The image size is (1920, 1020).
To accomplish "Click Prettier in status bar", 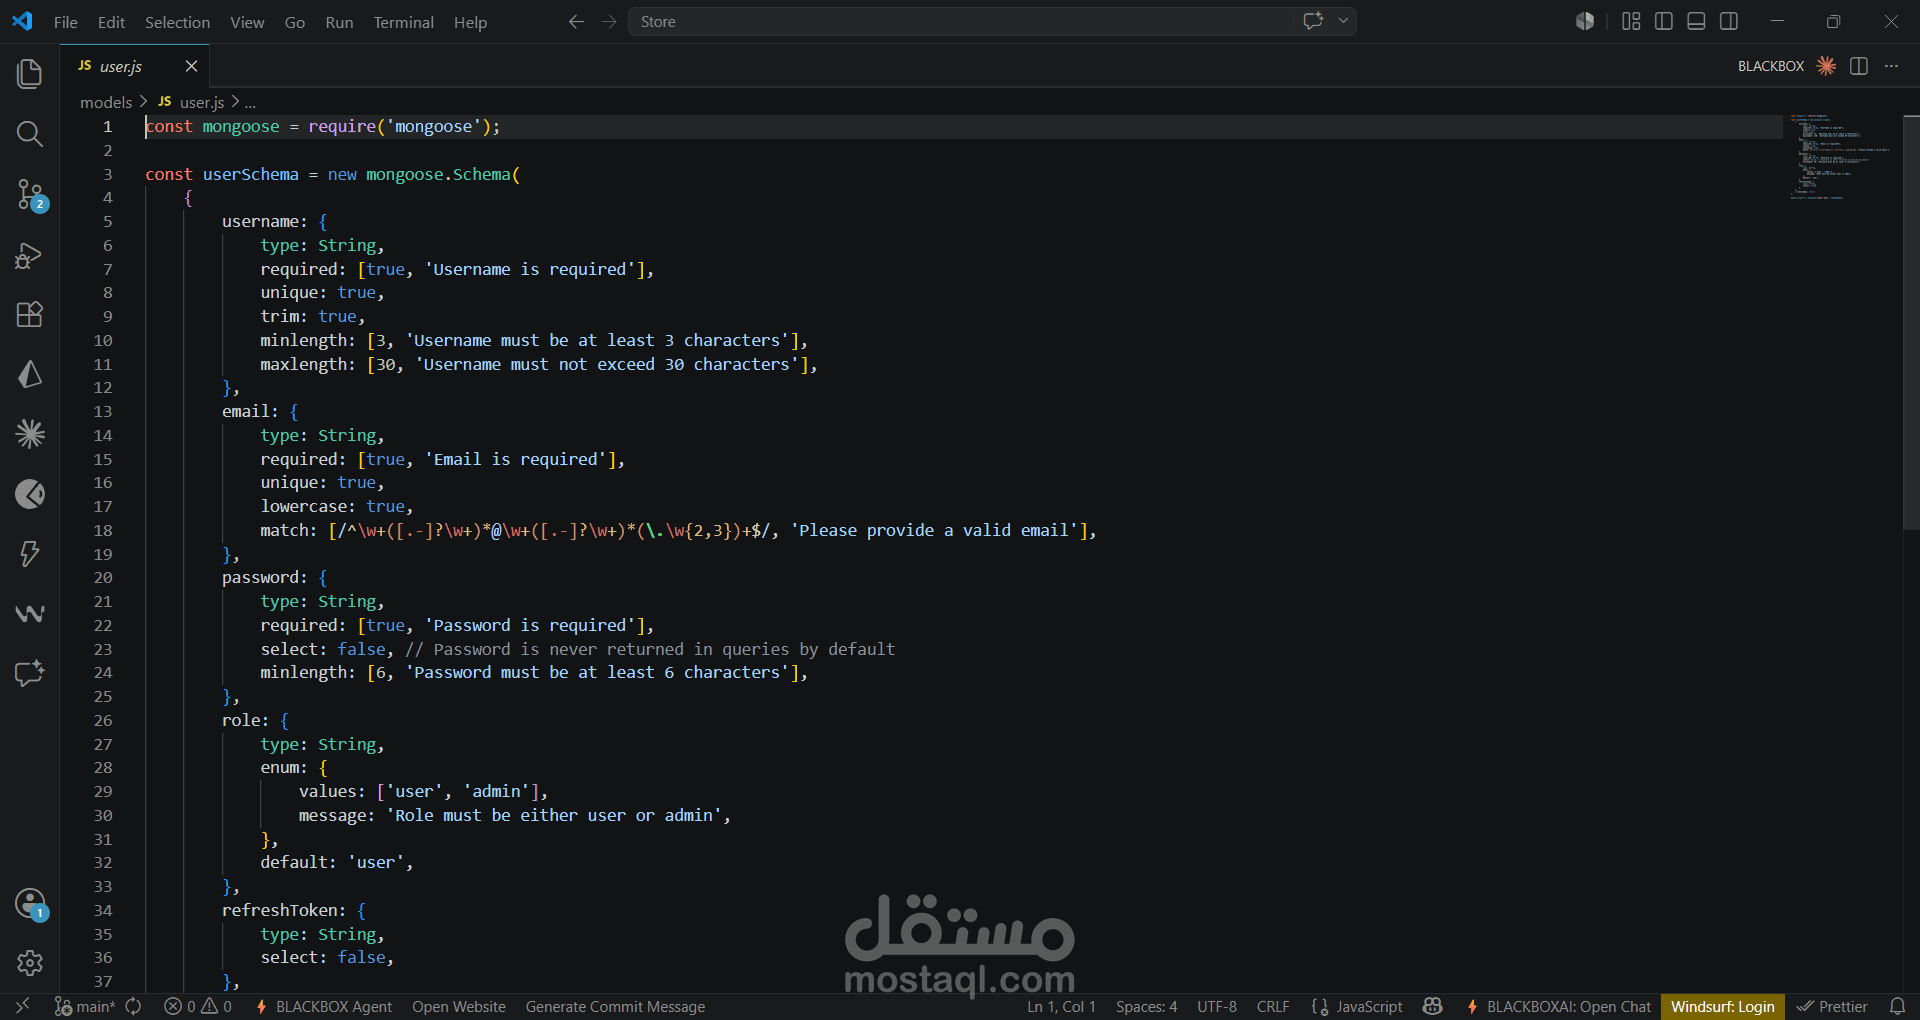I will pyautogui.click(x=1832, y=1006).
